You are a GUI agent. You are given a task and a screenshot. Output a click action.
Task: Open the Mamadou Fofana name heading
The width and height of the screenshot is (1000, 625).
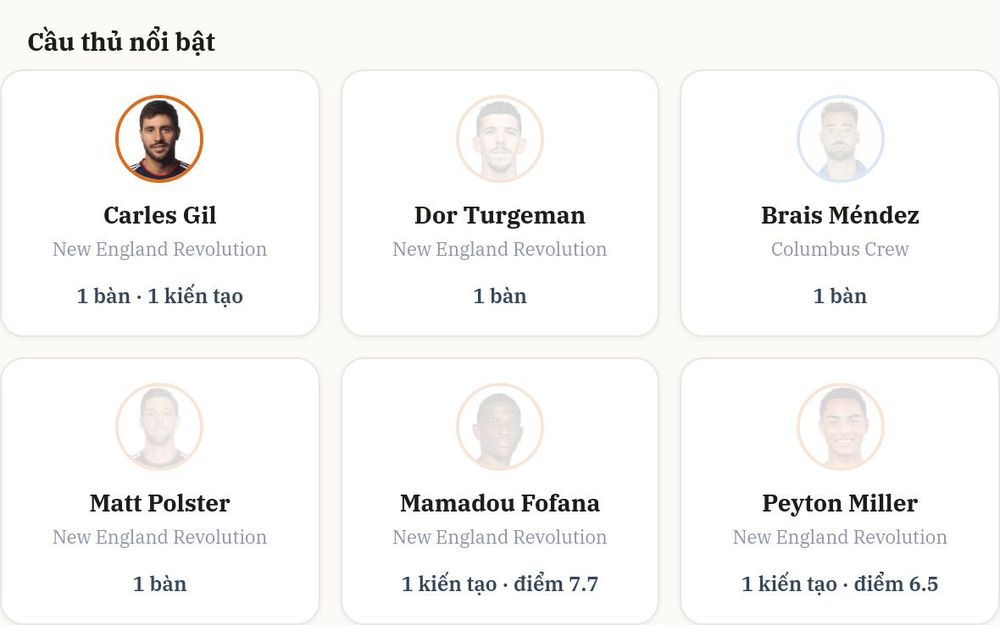coord(499,503)
